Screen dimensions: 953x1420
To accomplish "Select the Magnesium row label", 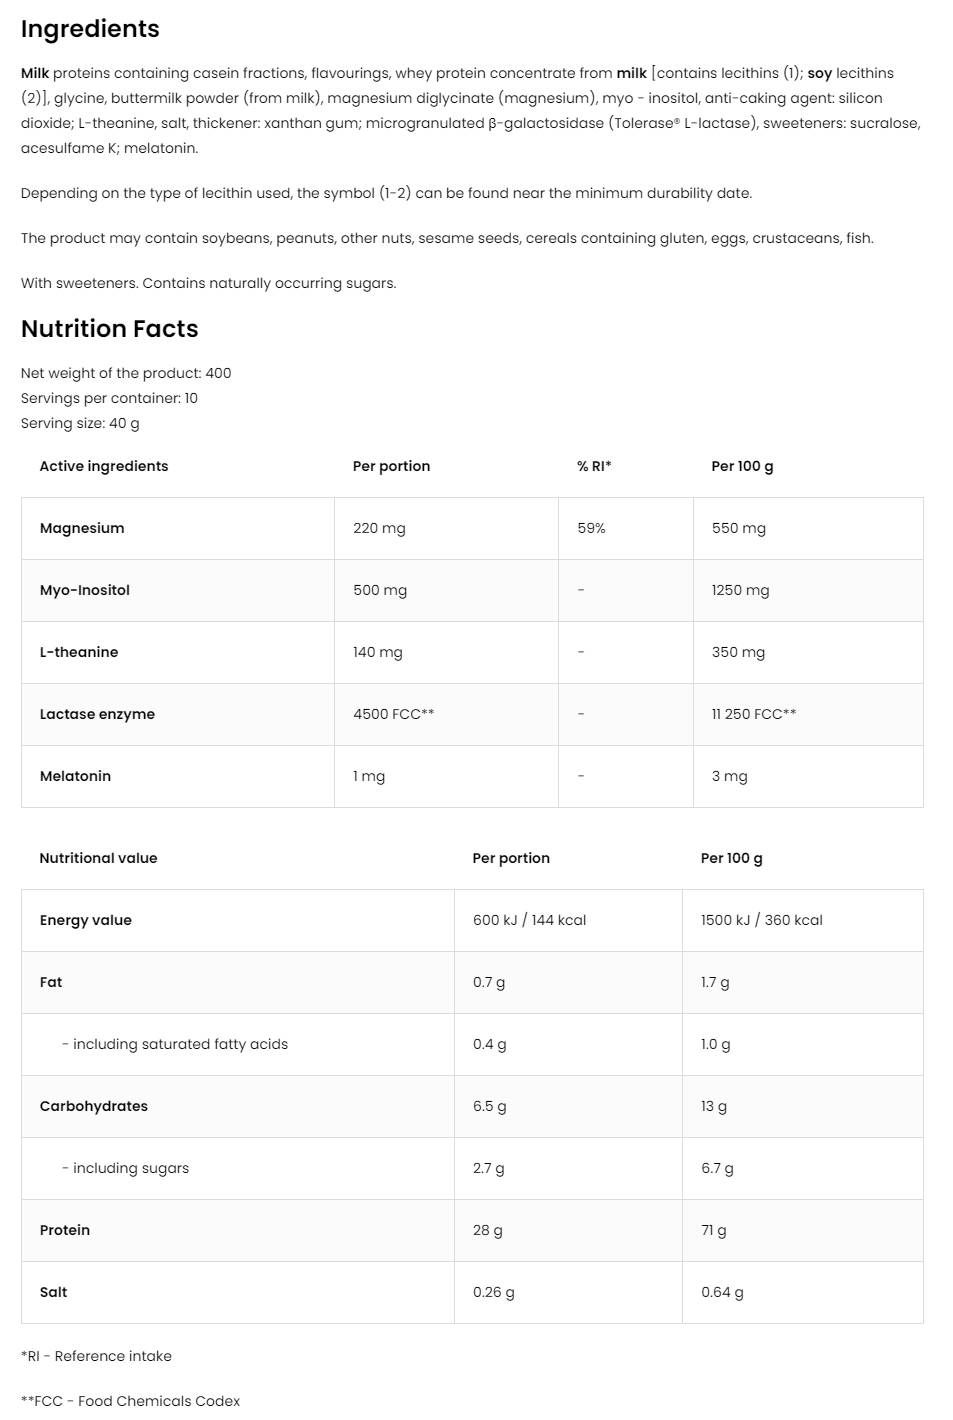I will 82,528.
